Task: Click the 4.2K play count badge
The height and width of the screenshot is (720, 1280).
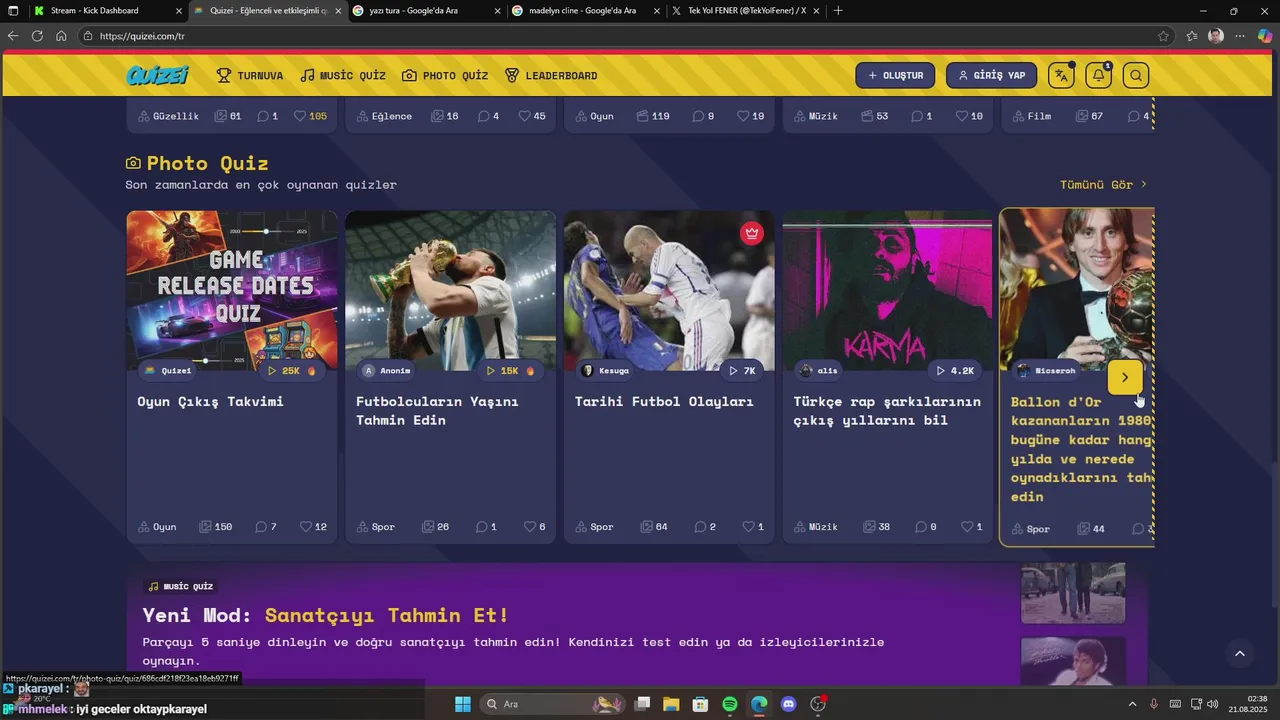Action: [x=955, y=371]
